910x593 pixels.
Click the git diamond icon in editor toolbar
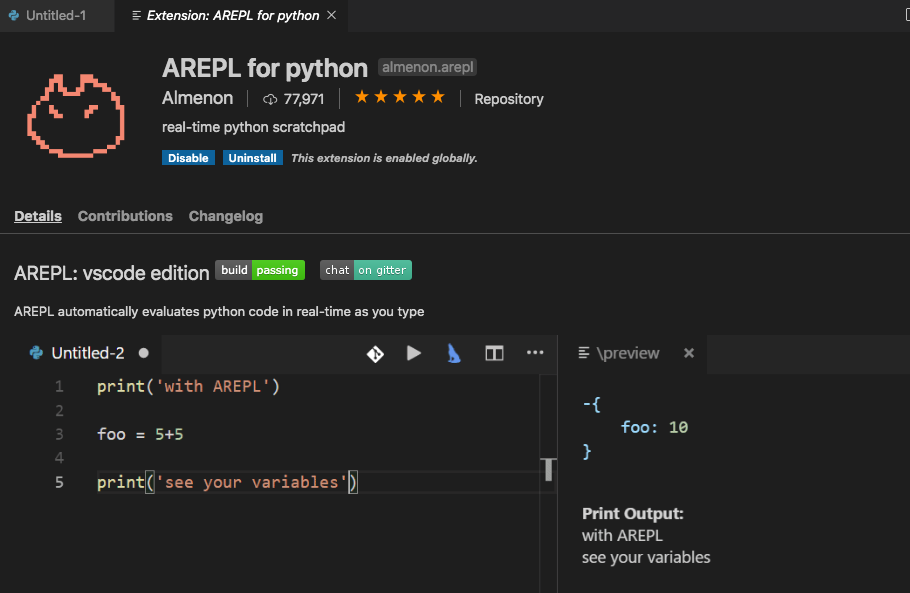point(375,353)
